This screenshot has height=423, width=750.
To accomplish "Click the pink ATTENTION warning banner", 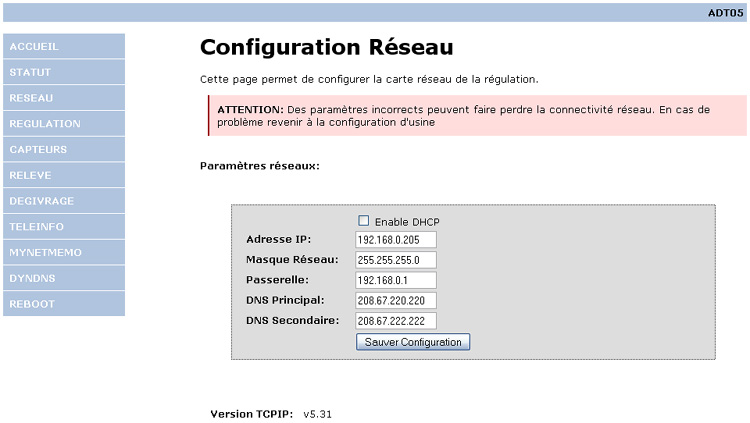I will [x=477, y=116].
